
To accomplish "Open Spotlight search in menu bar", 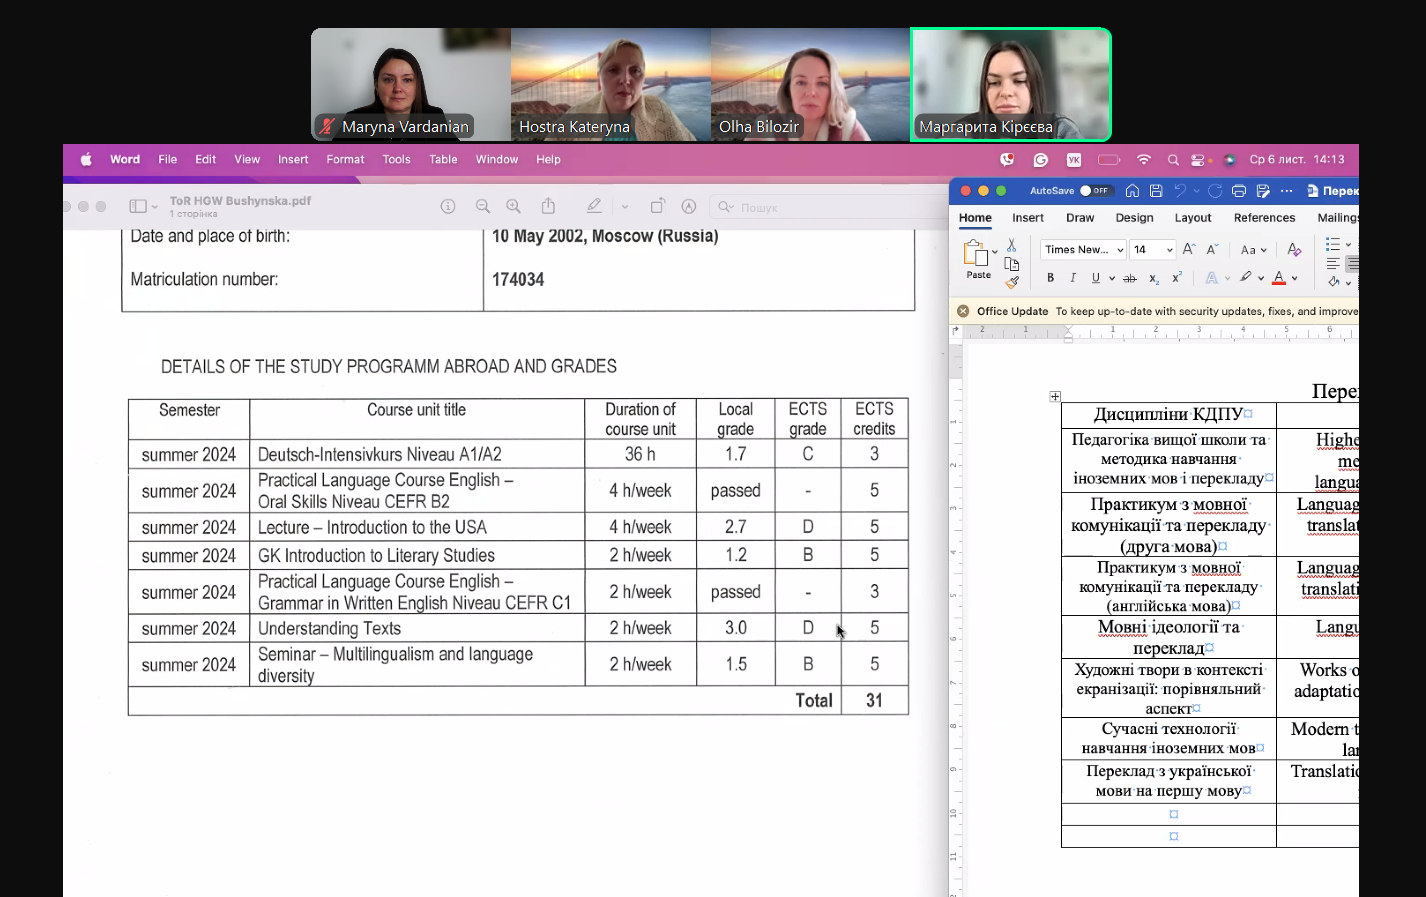I will tap(1173, 160).
